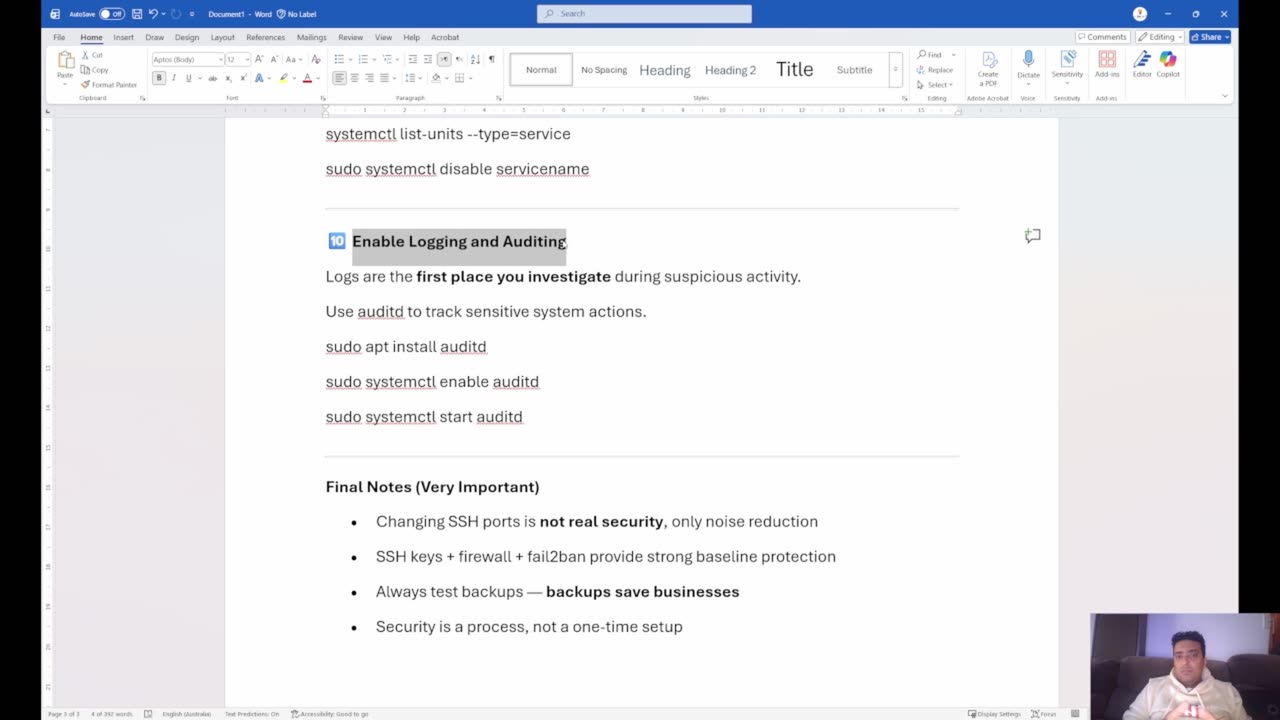Open the Change Case menu

(x=292, y=59)
